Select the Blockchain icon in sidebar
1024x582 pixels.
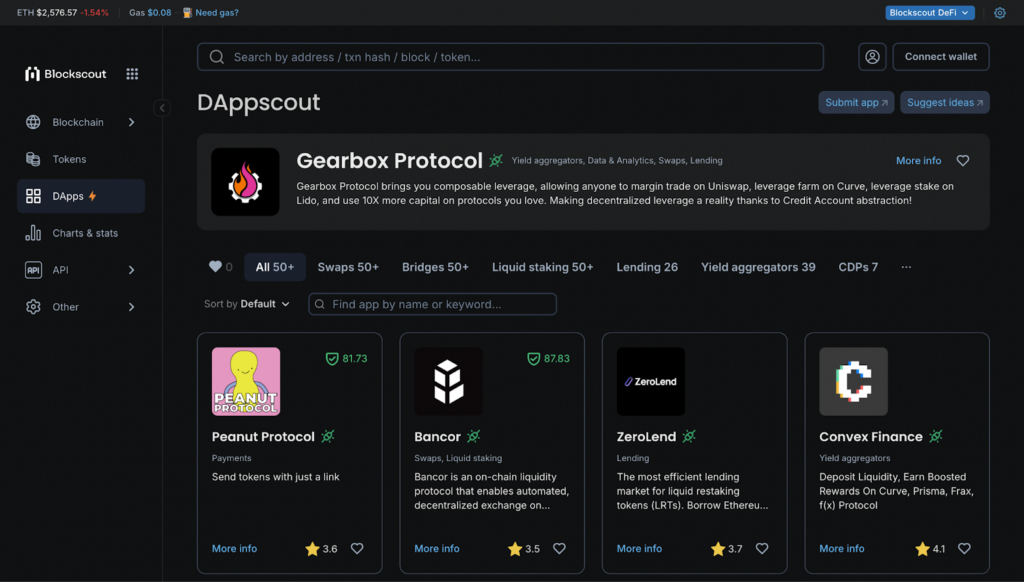pyautogui.click(x=34, y=122)
